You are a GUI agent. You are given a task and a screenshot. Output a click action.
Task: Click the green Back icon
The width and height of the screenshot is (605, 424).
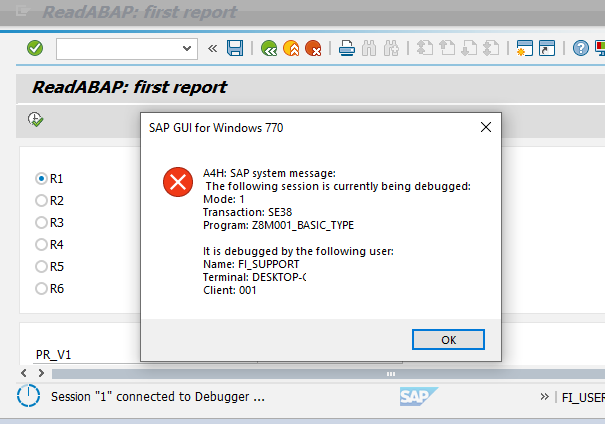tap(269, 49)
